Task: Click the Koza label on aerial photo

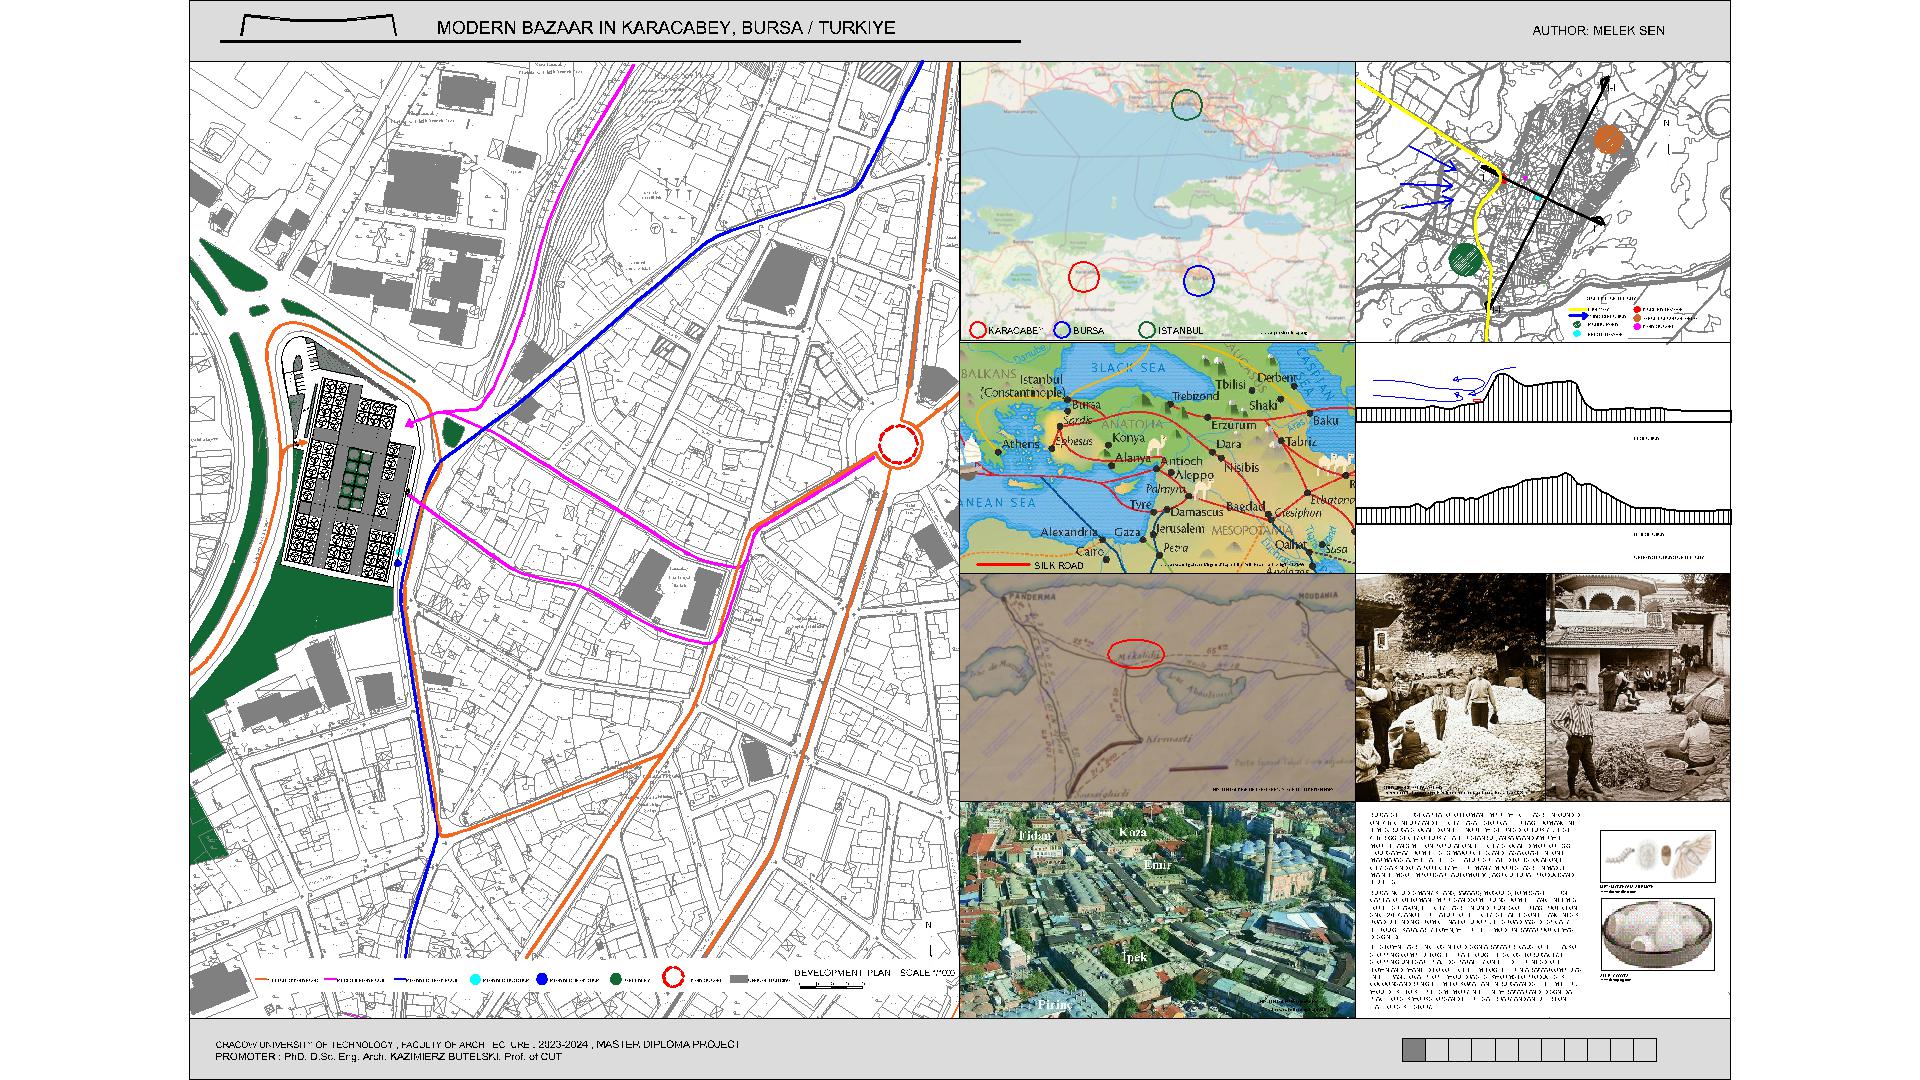Action: [x=1132, y=832]
